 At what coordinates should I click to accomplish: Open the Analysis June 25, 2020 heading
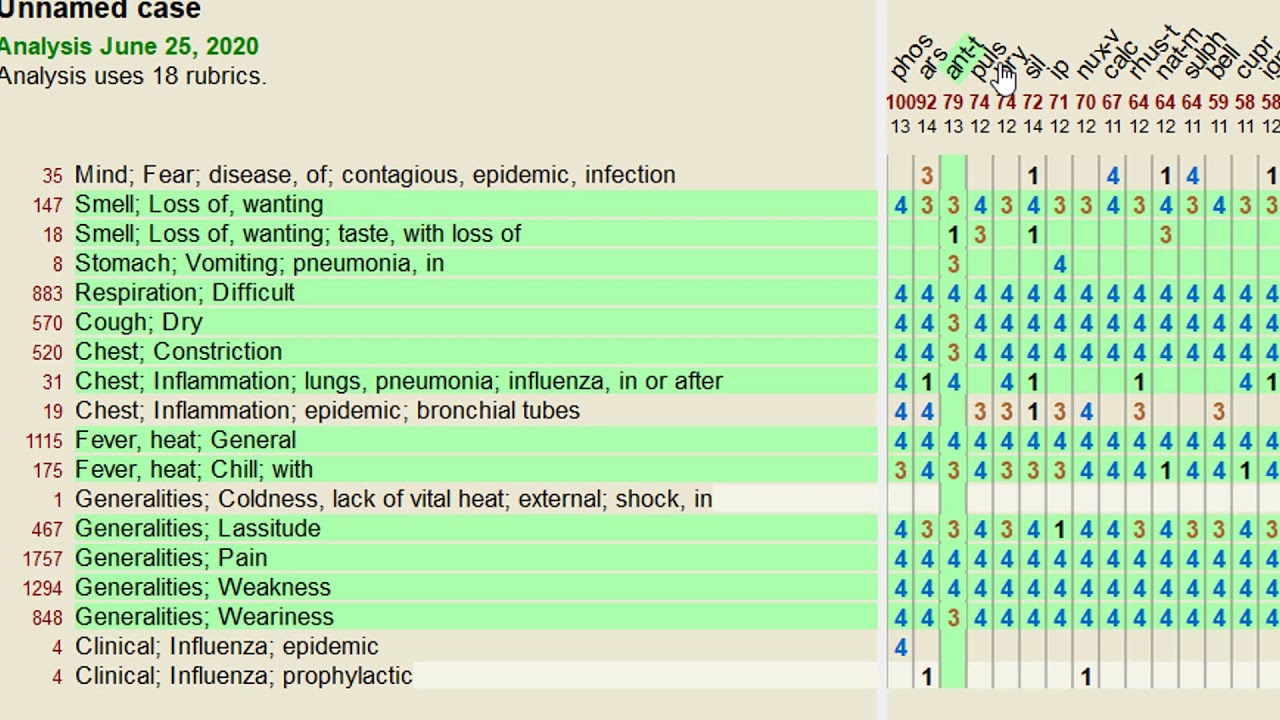tap(129, 46)
